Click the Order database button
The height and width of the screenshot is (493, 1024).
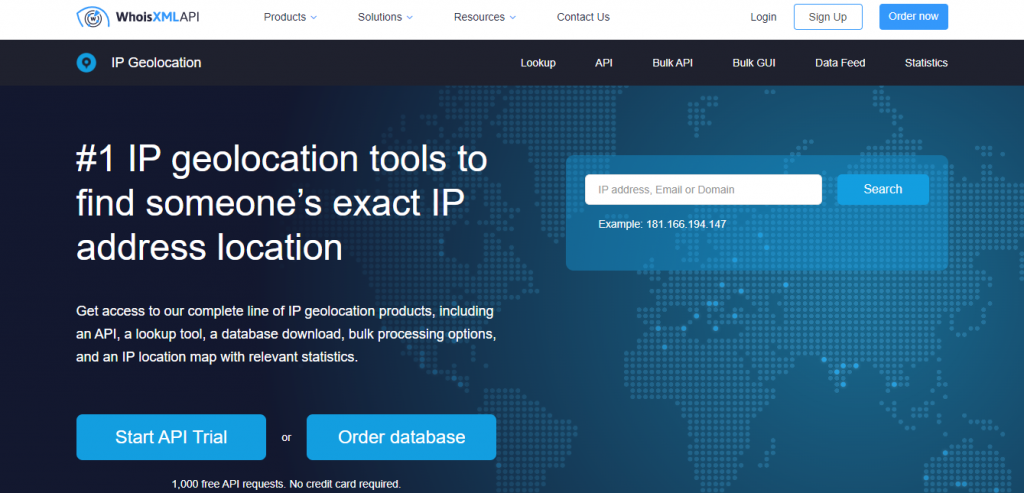[x=401, y=437]
